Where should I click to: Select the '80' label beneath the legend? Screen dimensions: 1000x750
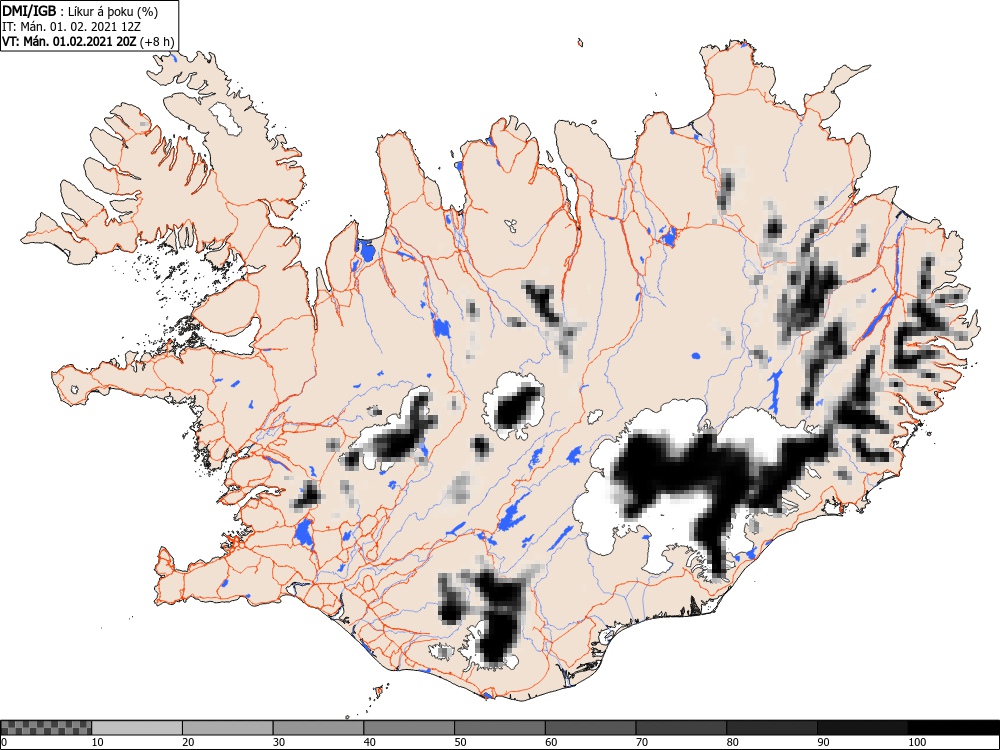(732, 742)
